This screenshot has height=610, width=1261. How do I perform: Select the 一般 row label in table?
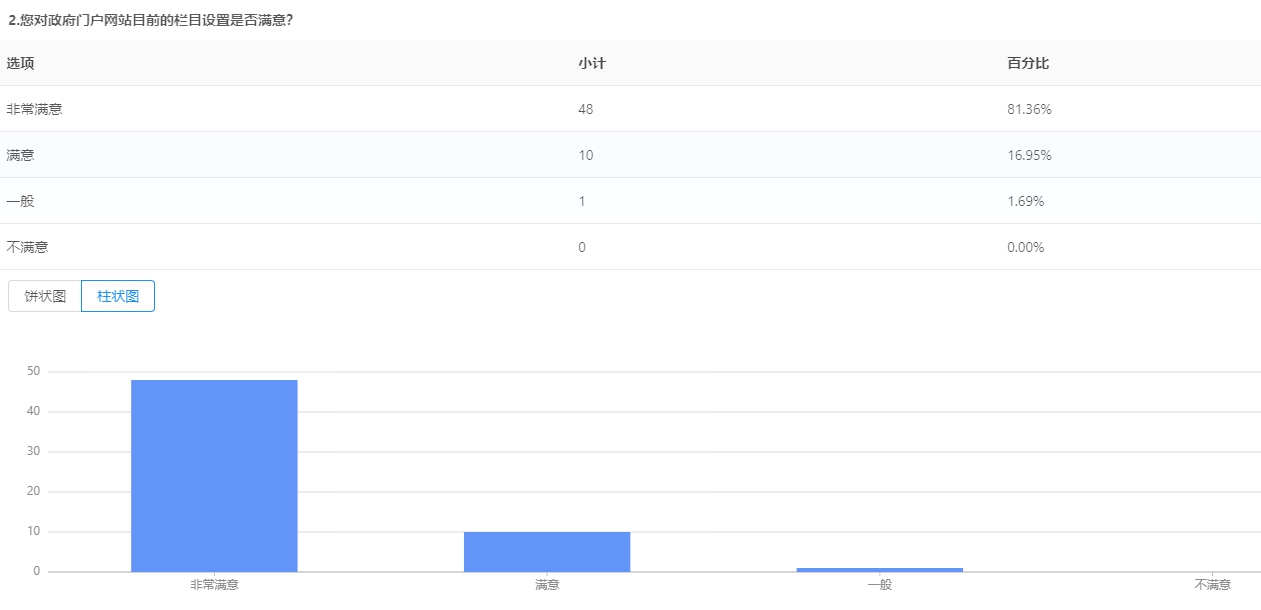21,201
